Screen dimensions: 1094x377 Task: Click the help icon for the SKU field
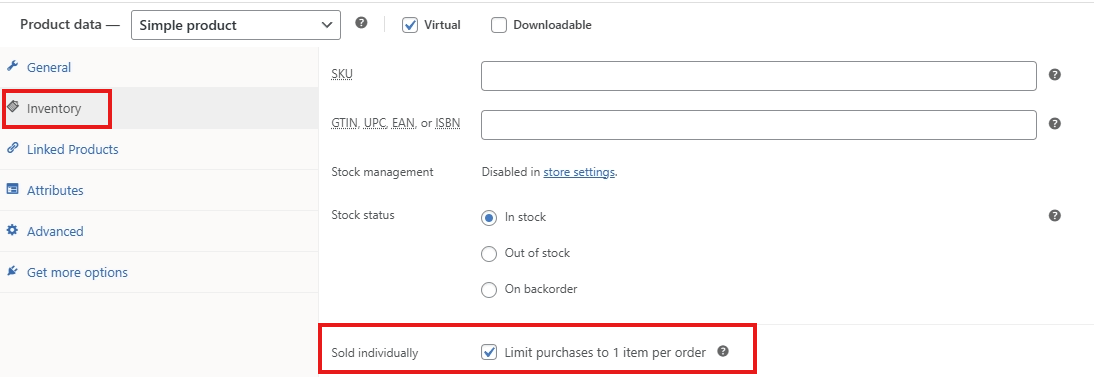tap(1055, 75)
